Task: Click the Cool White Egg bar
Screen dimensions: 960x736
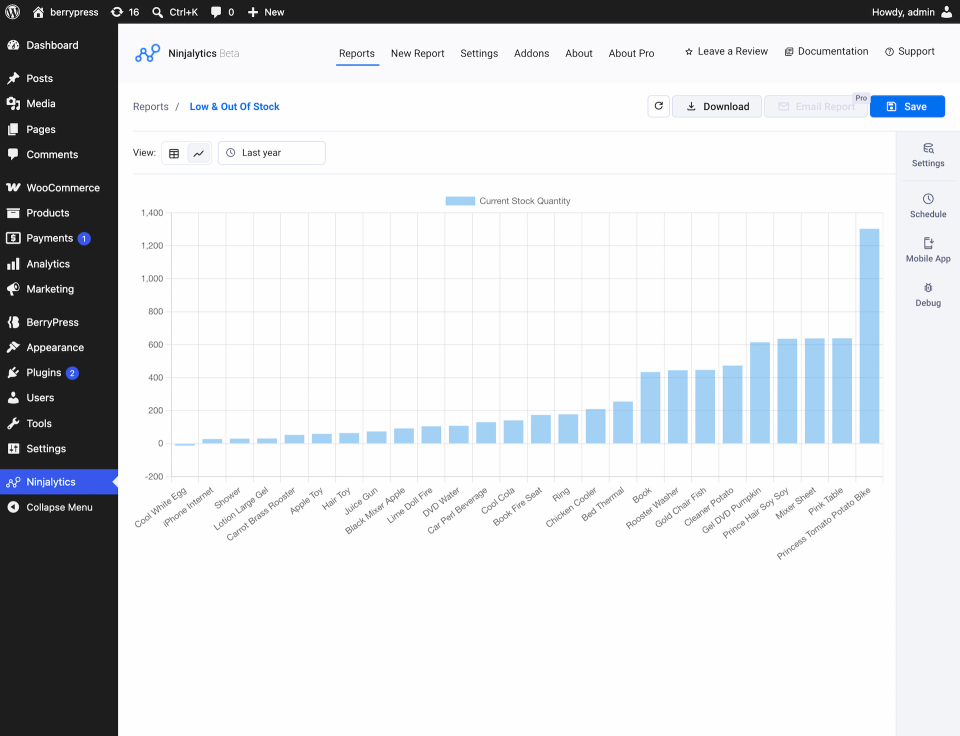Action: pyautogui.click(x=185, y=445)
